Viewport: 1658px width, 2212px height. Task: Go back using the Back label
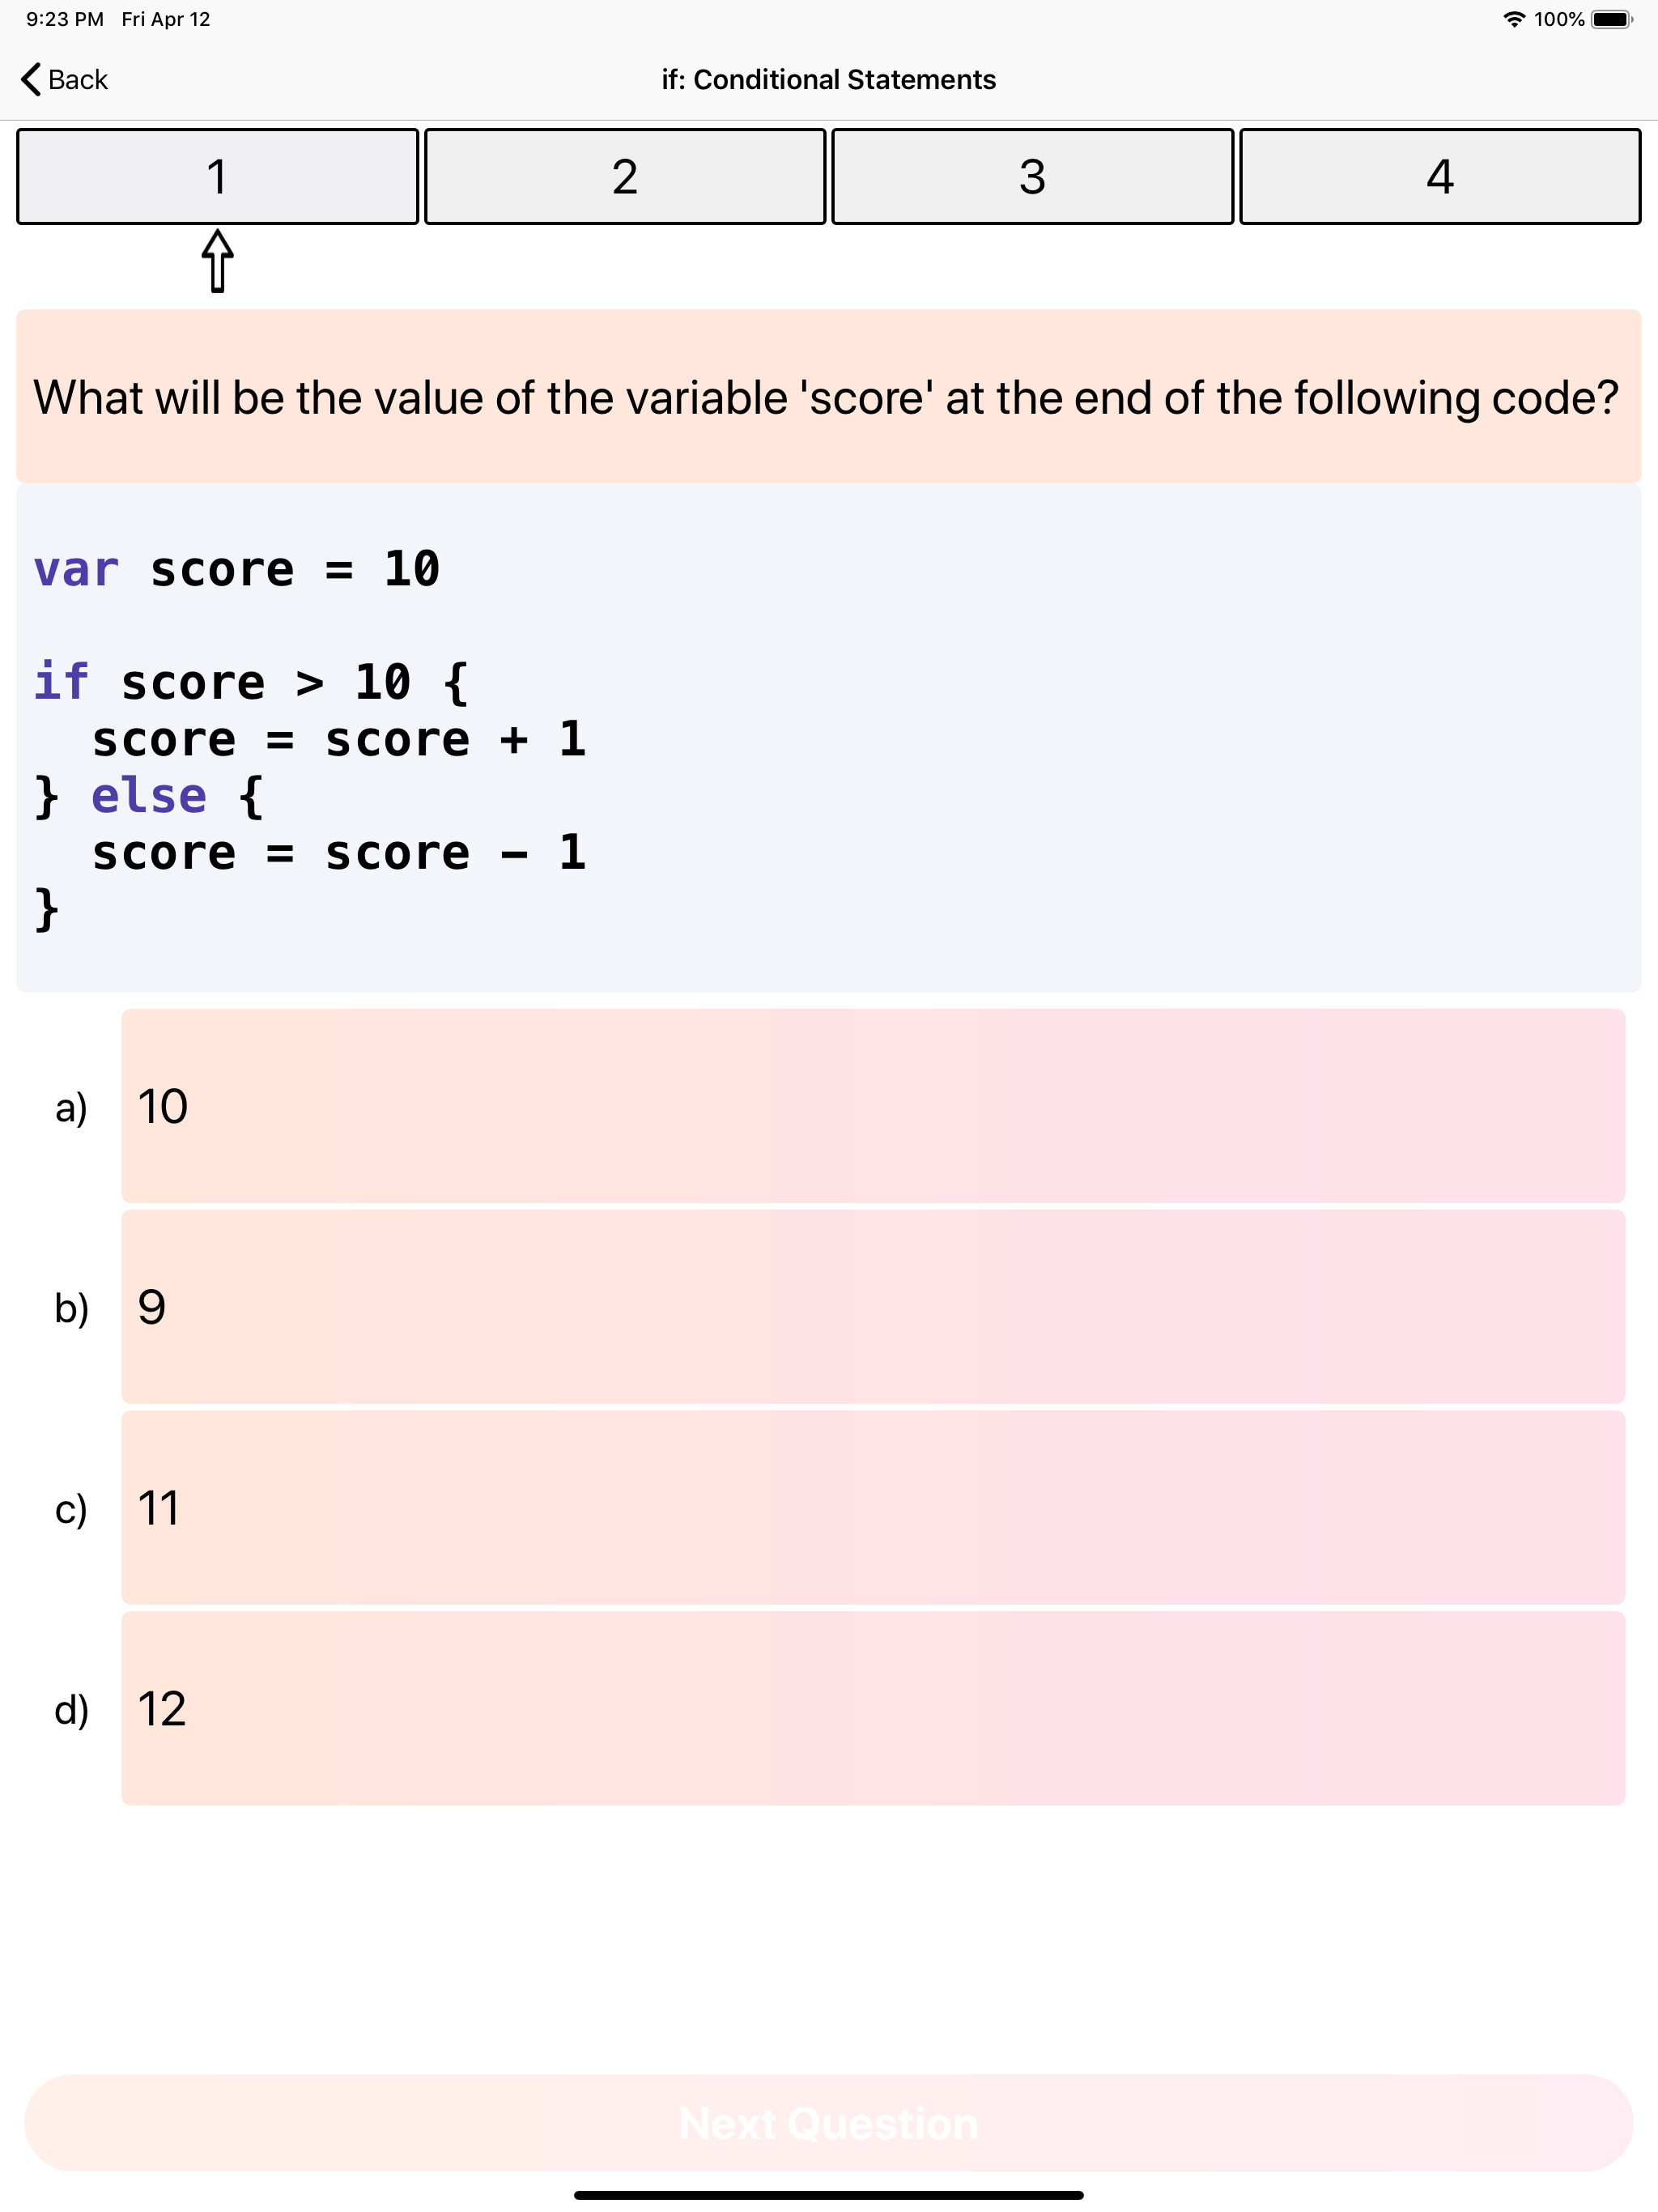[77, 79]
